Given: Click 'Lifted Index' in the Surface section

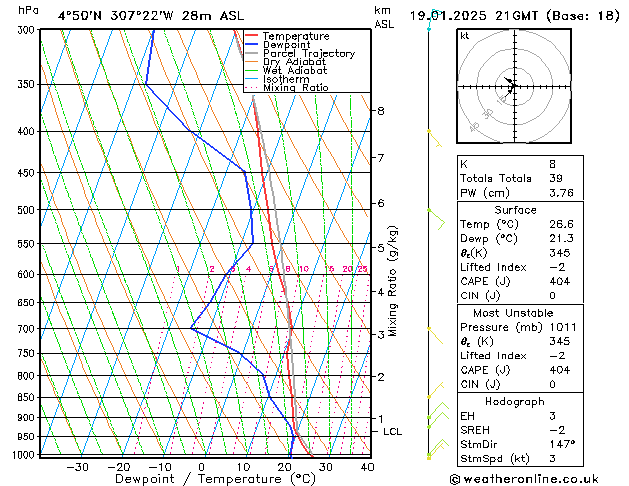Looking at the screenshot, I should [x=493, y=267].
